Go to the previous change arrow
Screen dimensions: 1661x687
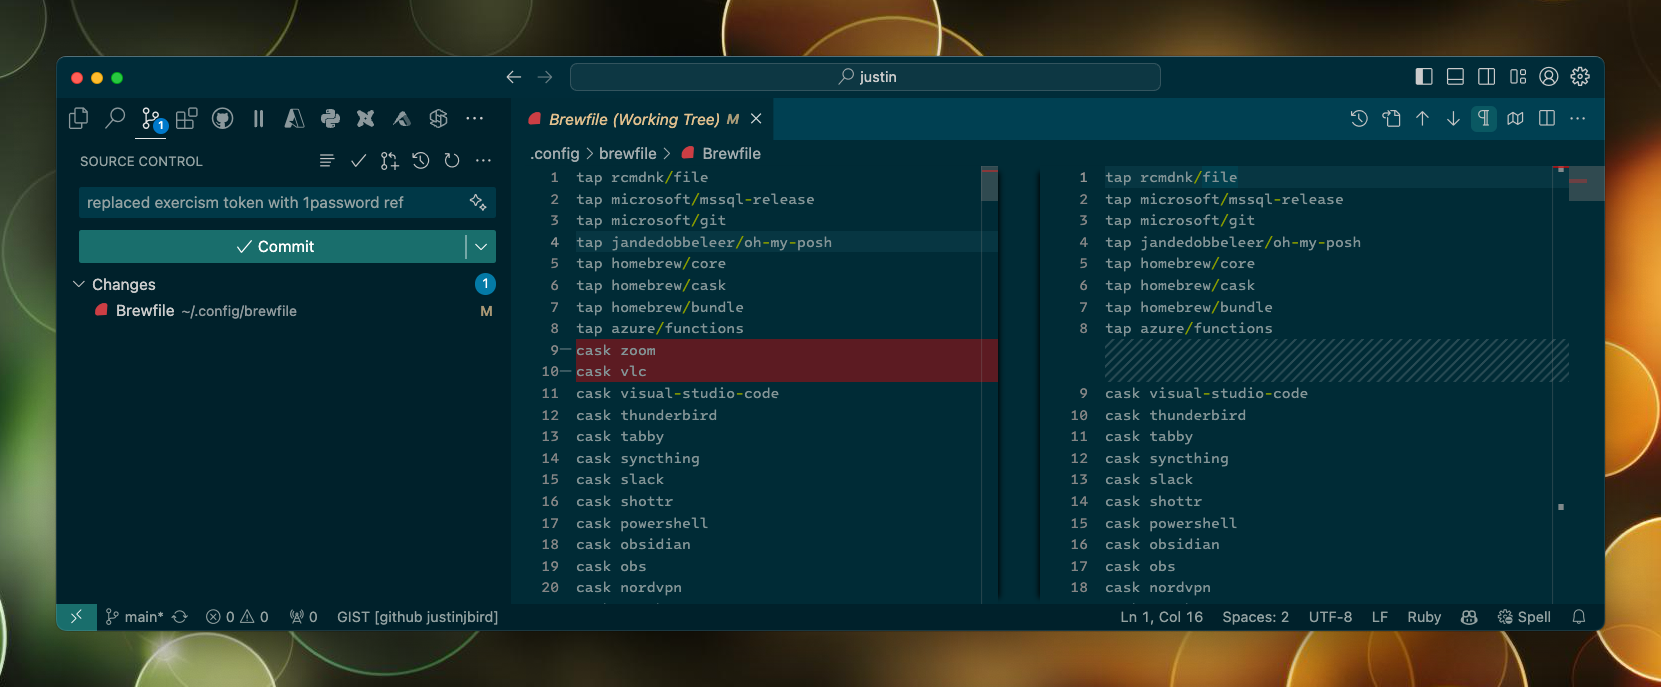click(x=1422, y=119)
